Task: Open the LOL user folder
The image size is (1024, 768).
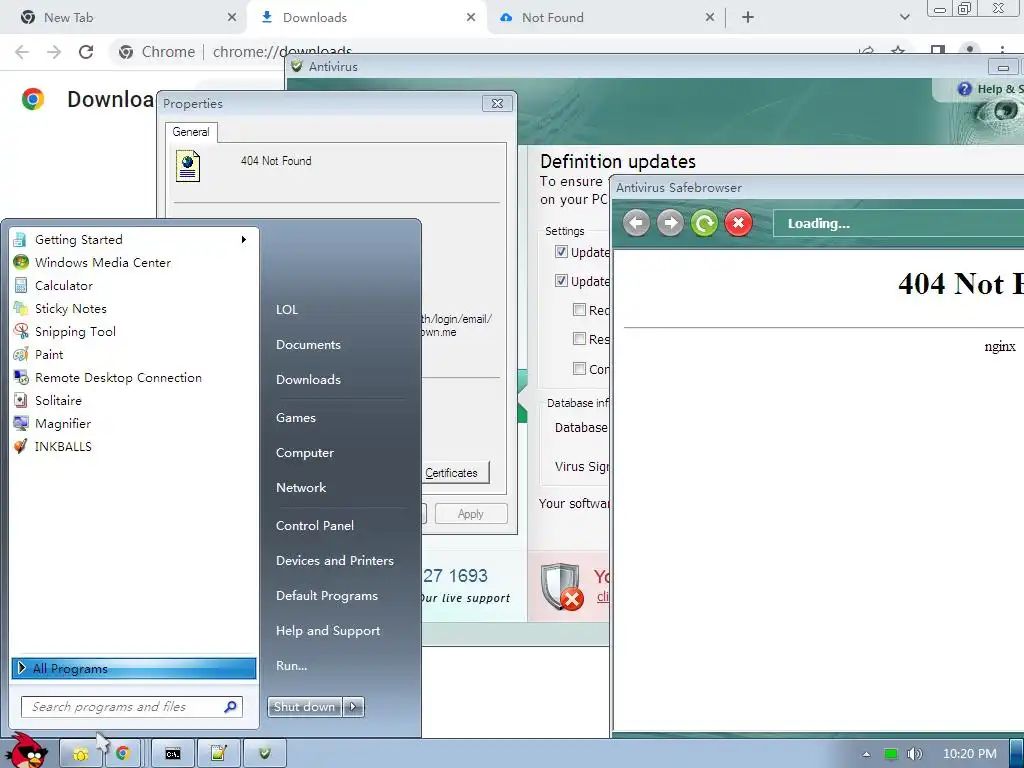Action: [x=287, y=310]
